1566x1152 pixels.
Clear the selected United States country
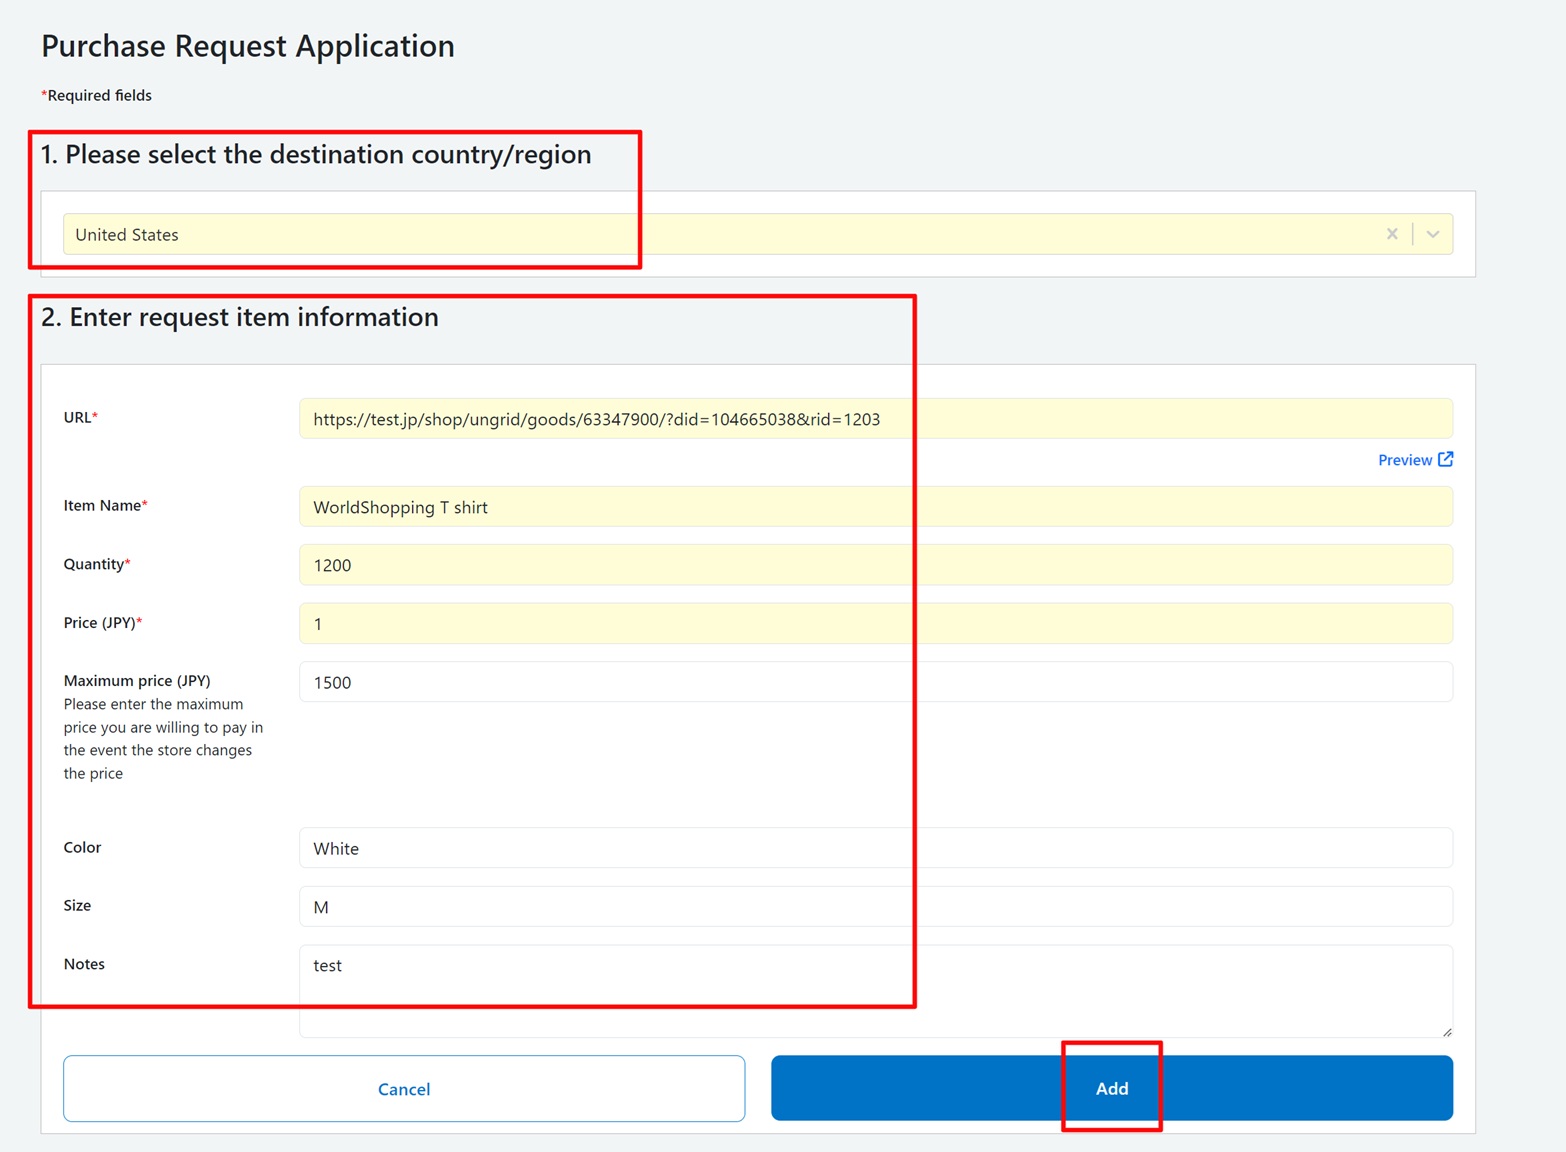coord(1391,234)
